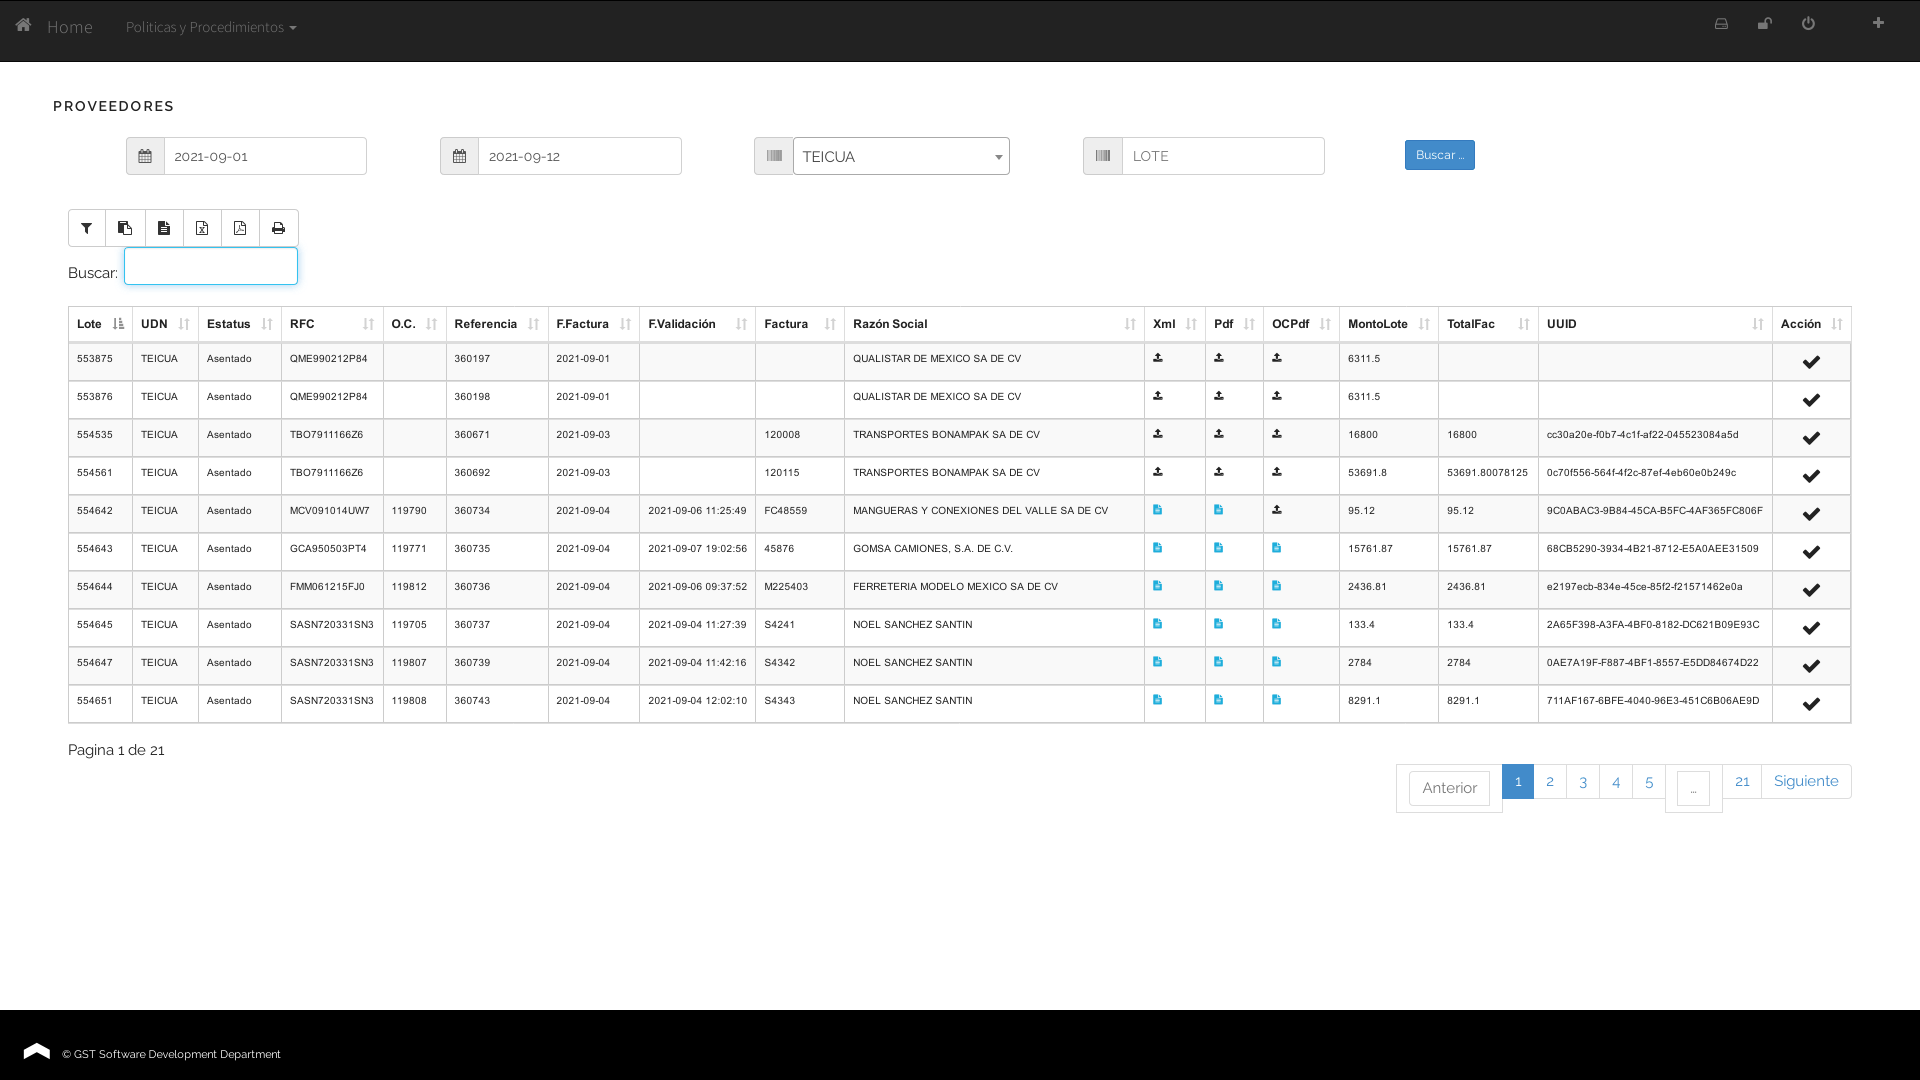Click the unlock padlock icon in navbar
Screen dimensions: 1920x1080
[x=1765, y=23]
